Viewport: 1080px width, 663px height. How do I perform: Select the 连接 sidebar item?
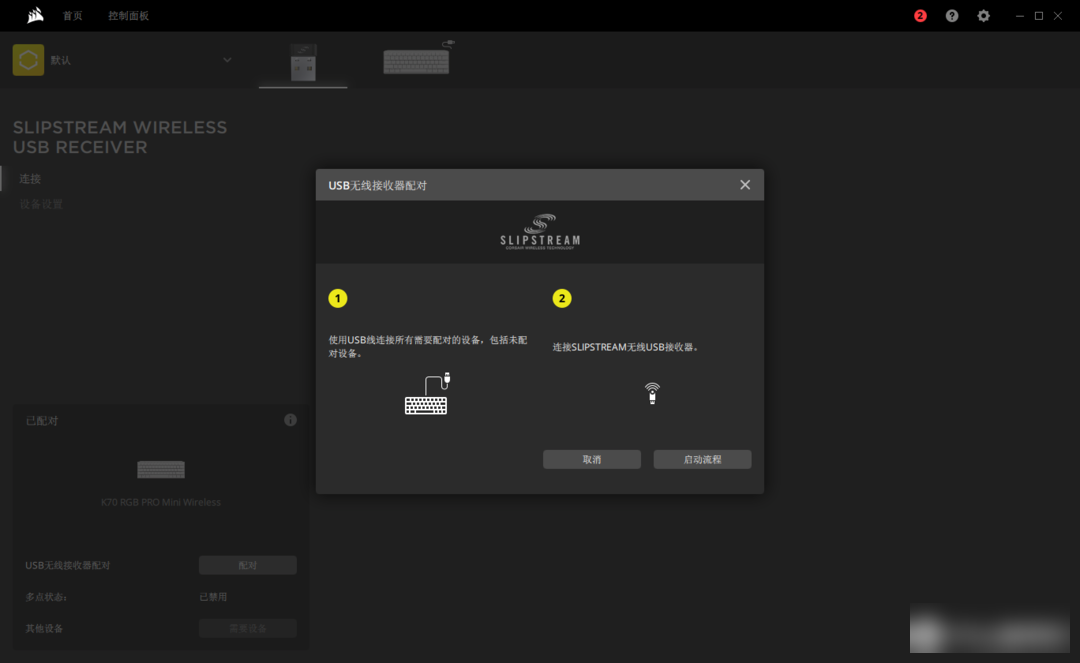31,179
